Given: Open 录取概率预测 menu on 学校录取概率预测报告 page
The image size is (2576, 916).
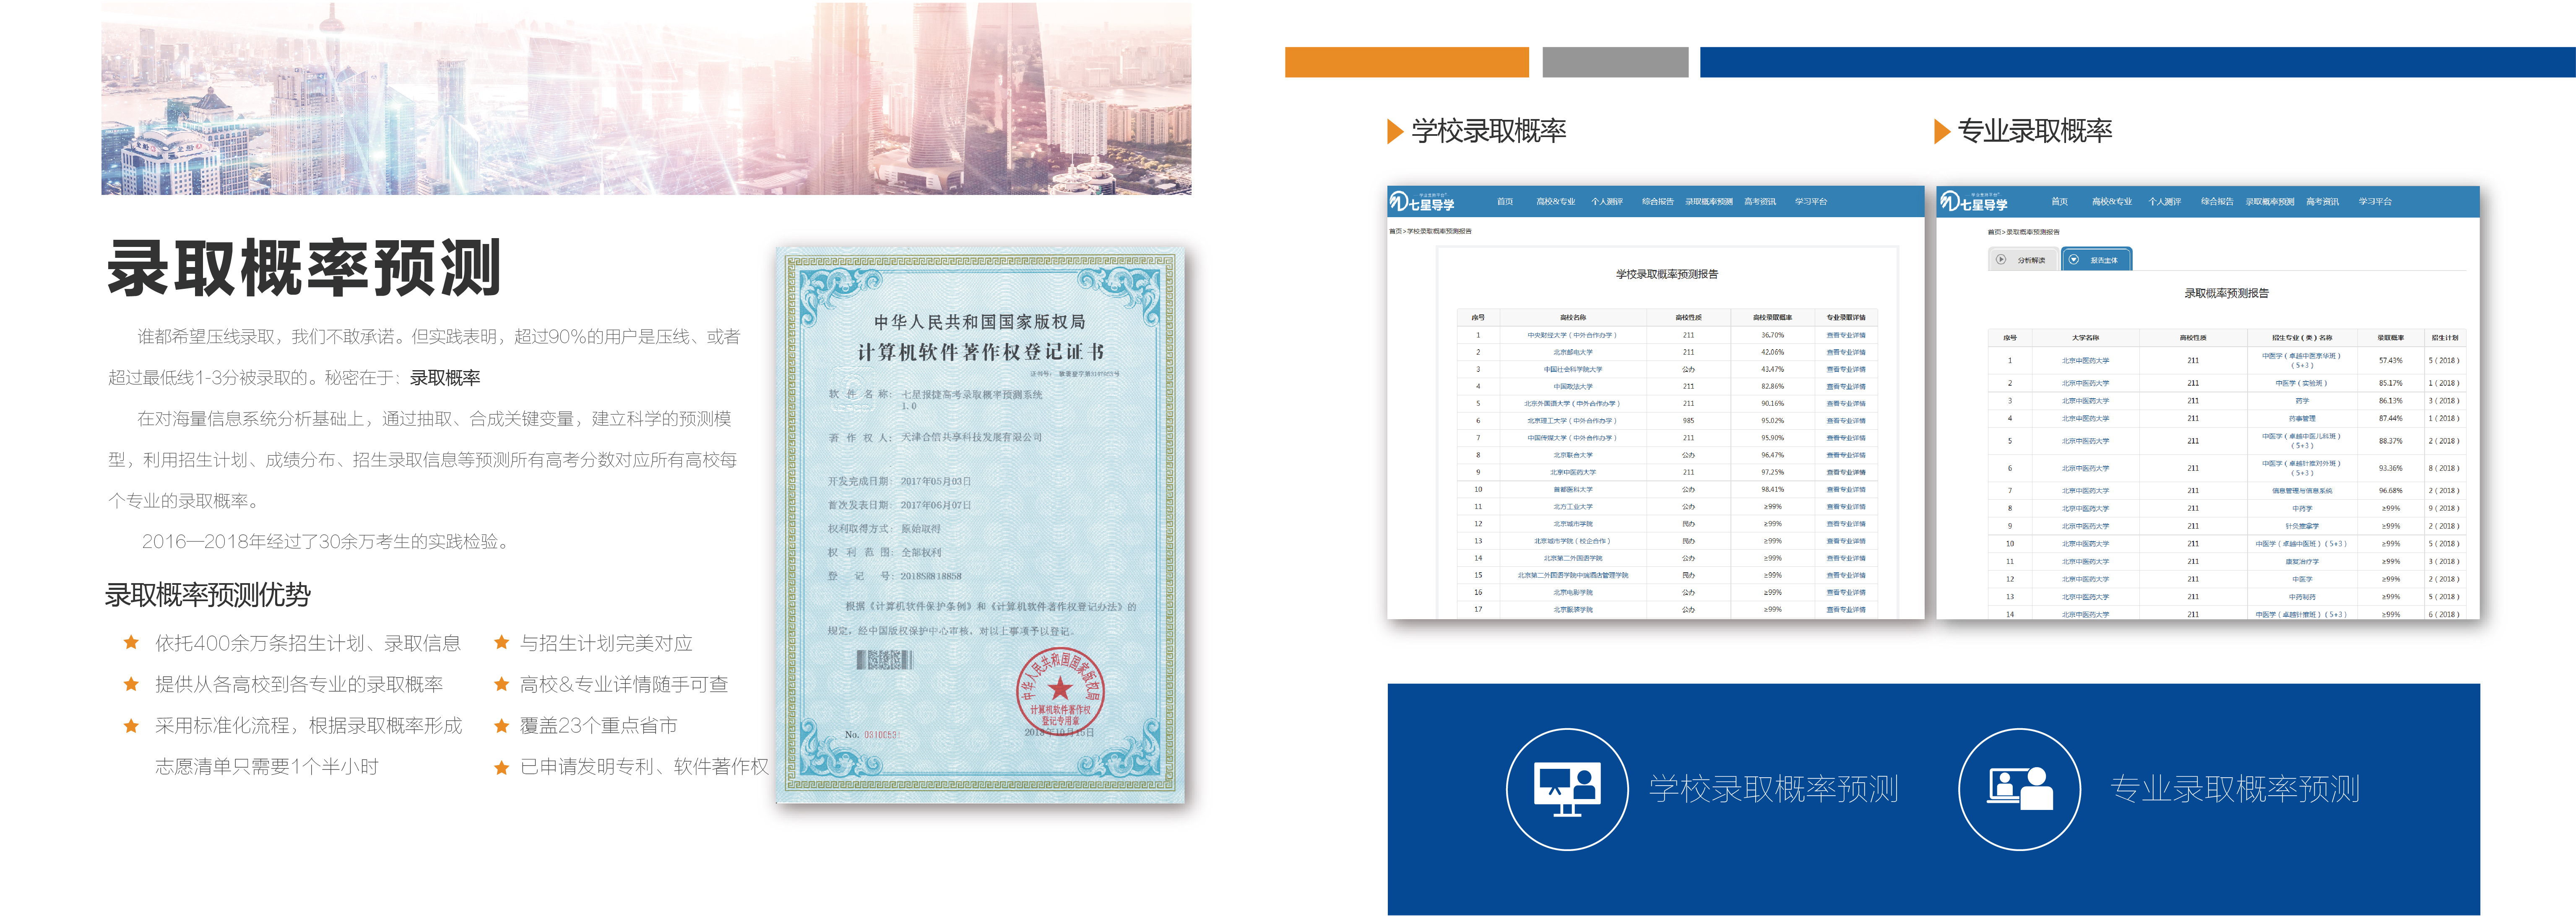Looking at the screenshot, I should (1709, 202).
